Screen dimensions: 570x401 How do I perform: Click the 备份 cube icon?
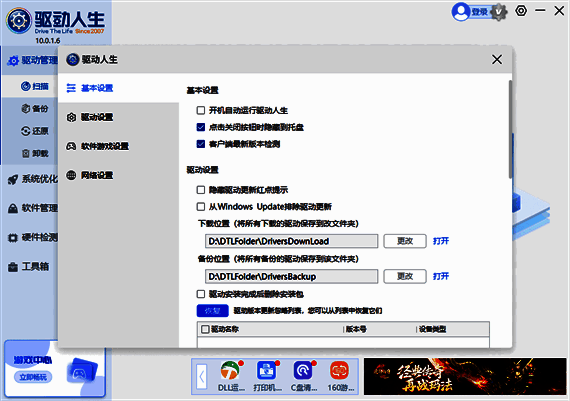pyautogui.click(x=25, y=108)
